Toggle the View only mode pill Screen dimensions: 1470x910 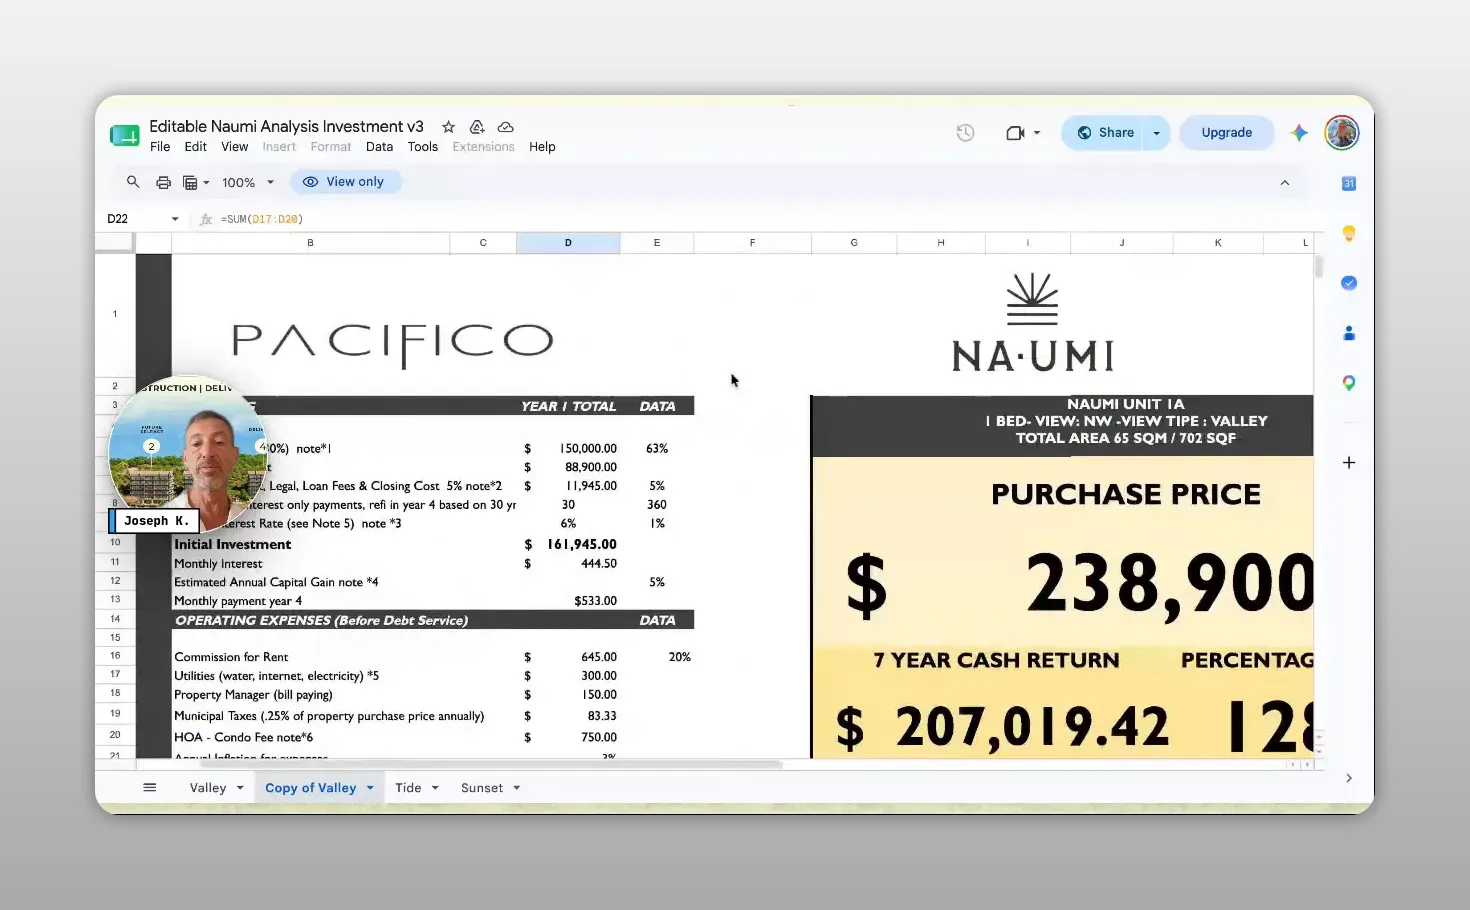344,182
